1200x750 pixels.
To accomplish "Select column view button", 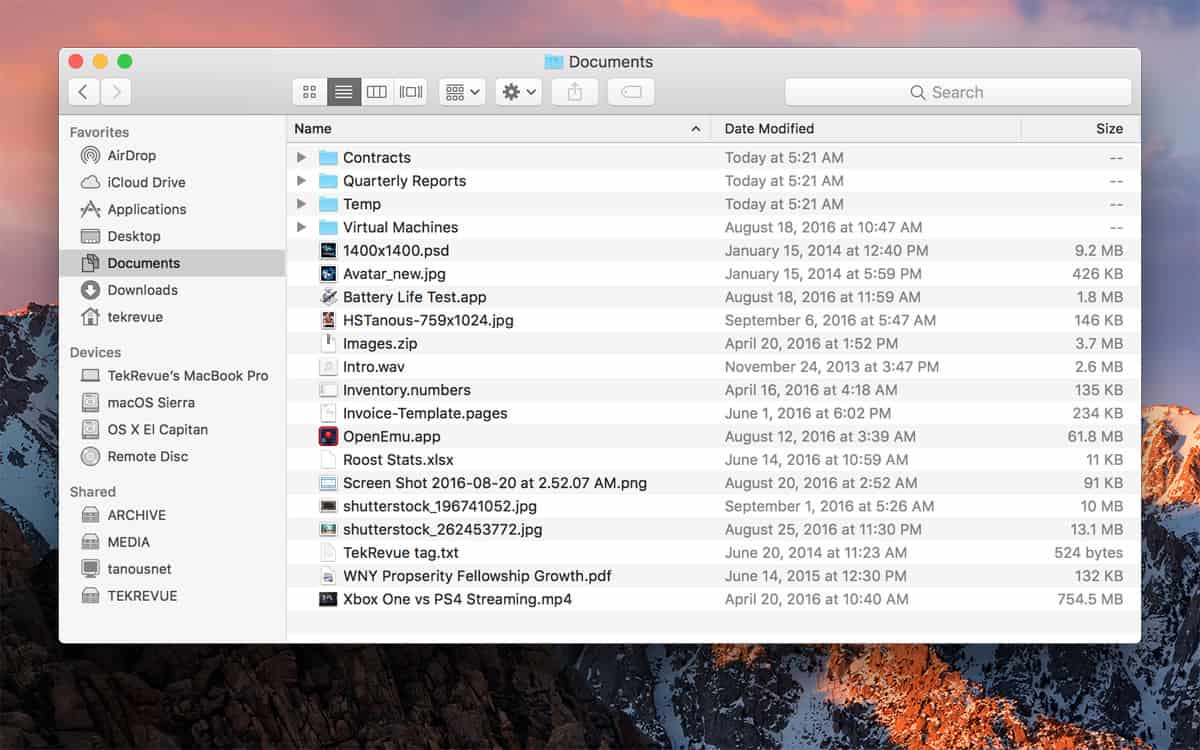I will tap(376, 92).
